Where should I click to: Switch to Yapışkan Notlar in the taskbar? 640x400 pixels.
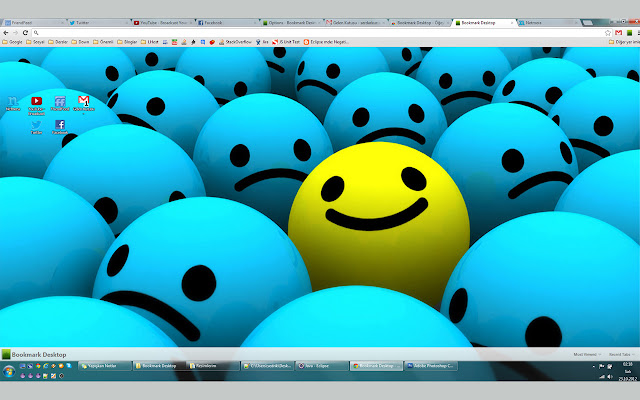(105, 366)
